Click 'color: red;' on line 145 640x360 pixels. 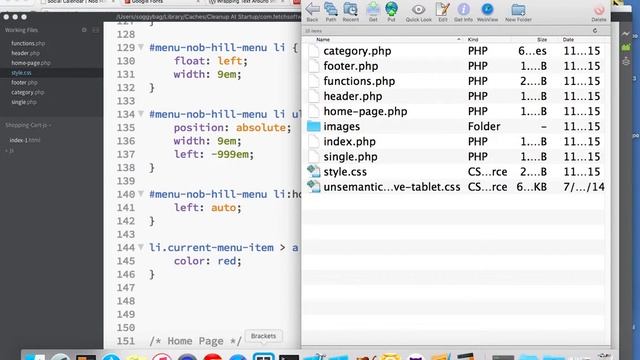tap(207, 261)
